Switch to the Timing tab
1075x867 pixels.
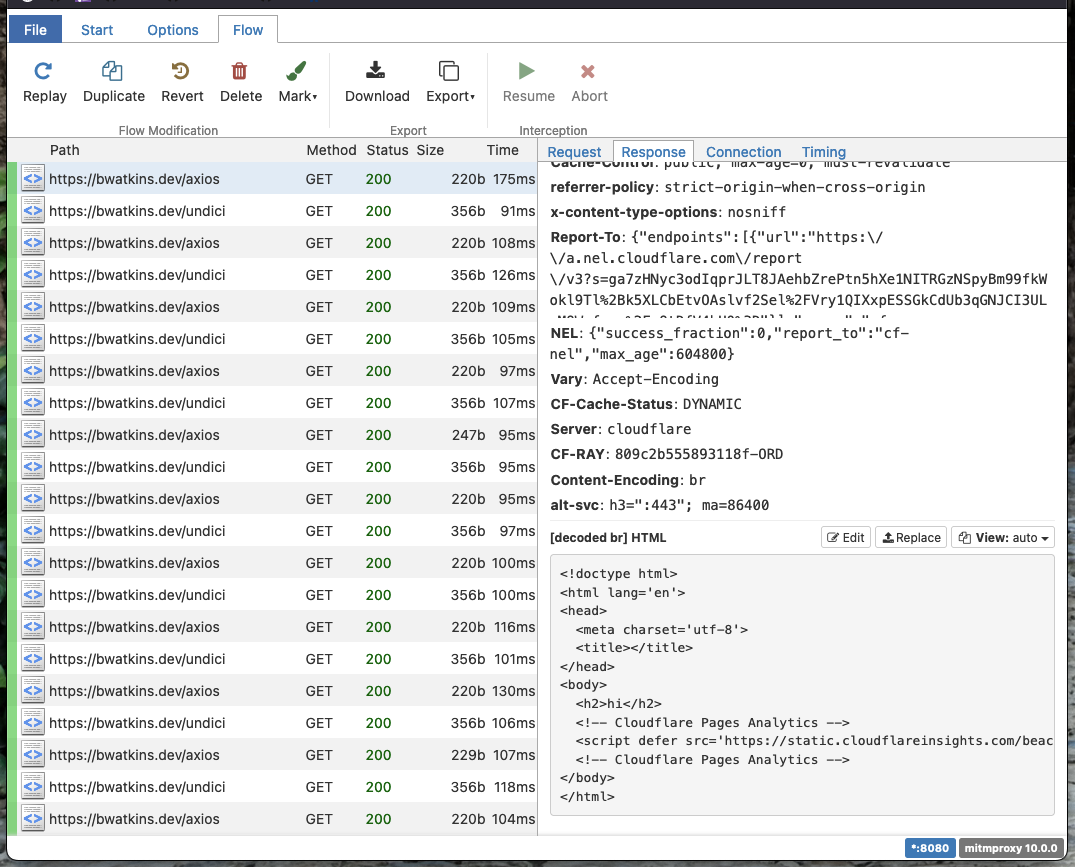pyautogui.click(x=823, y=152)
